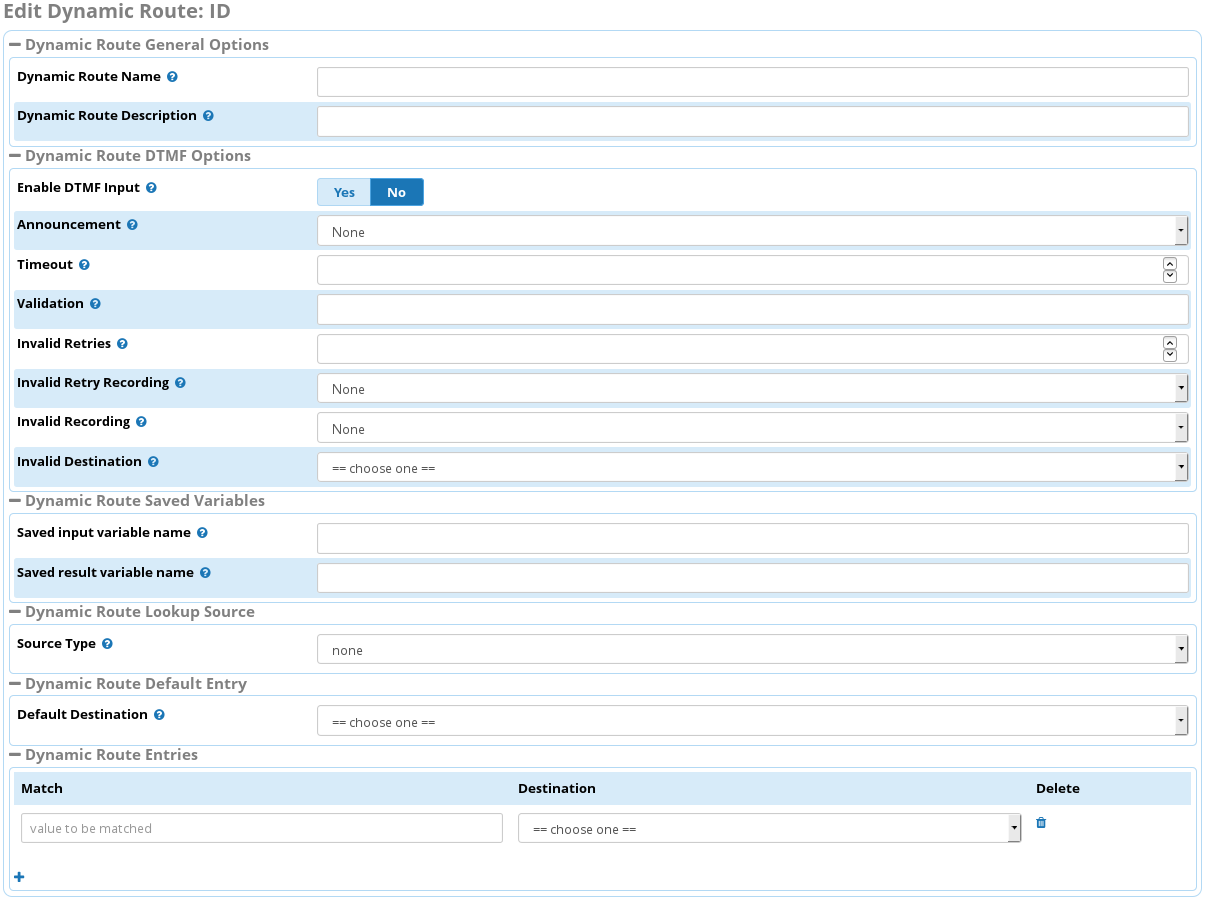
Task: Collapse Dynamic Route Saved Variables section
Action: point(15,500)
